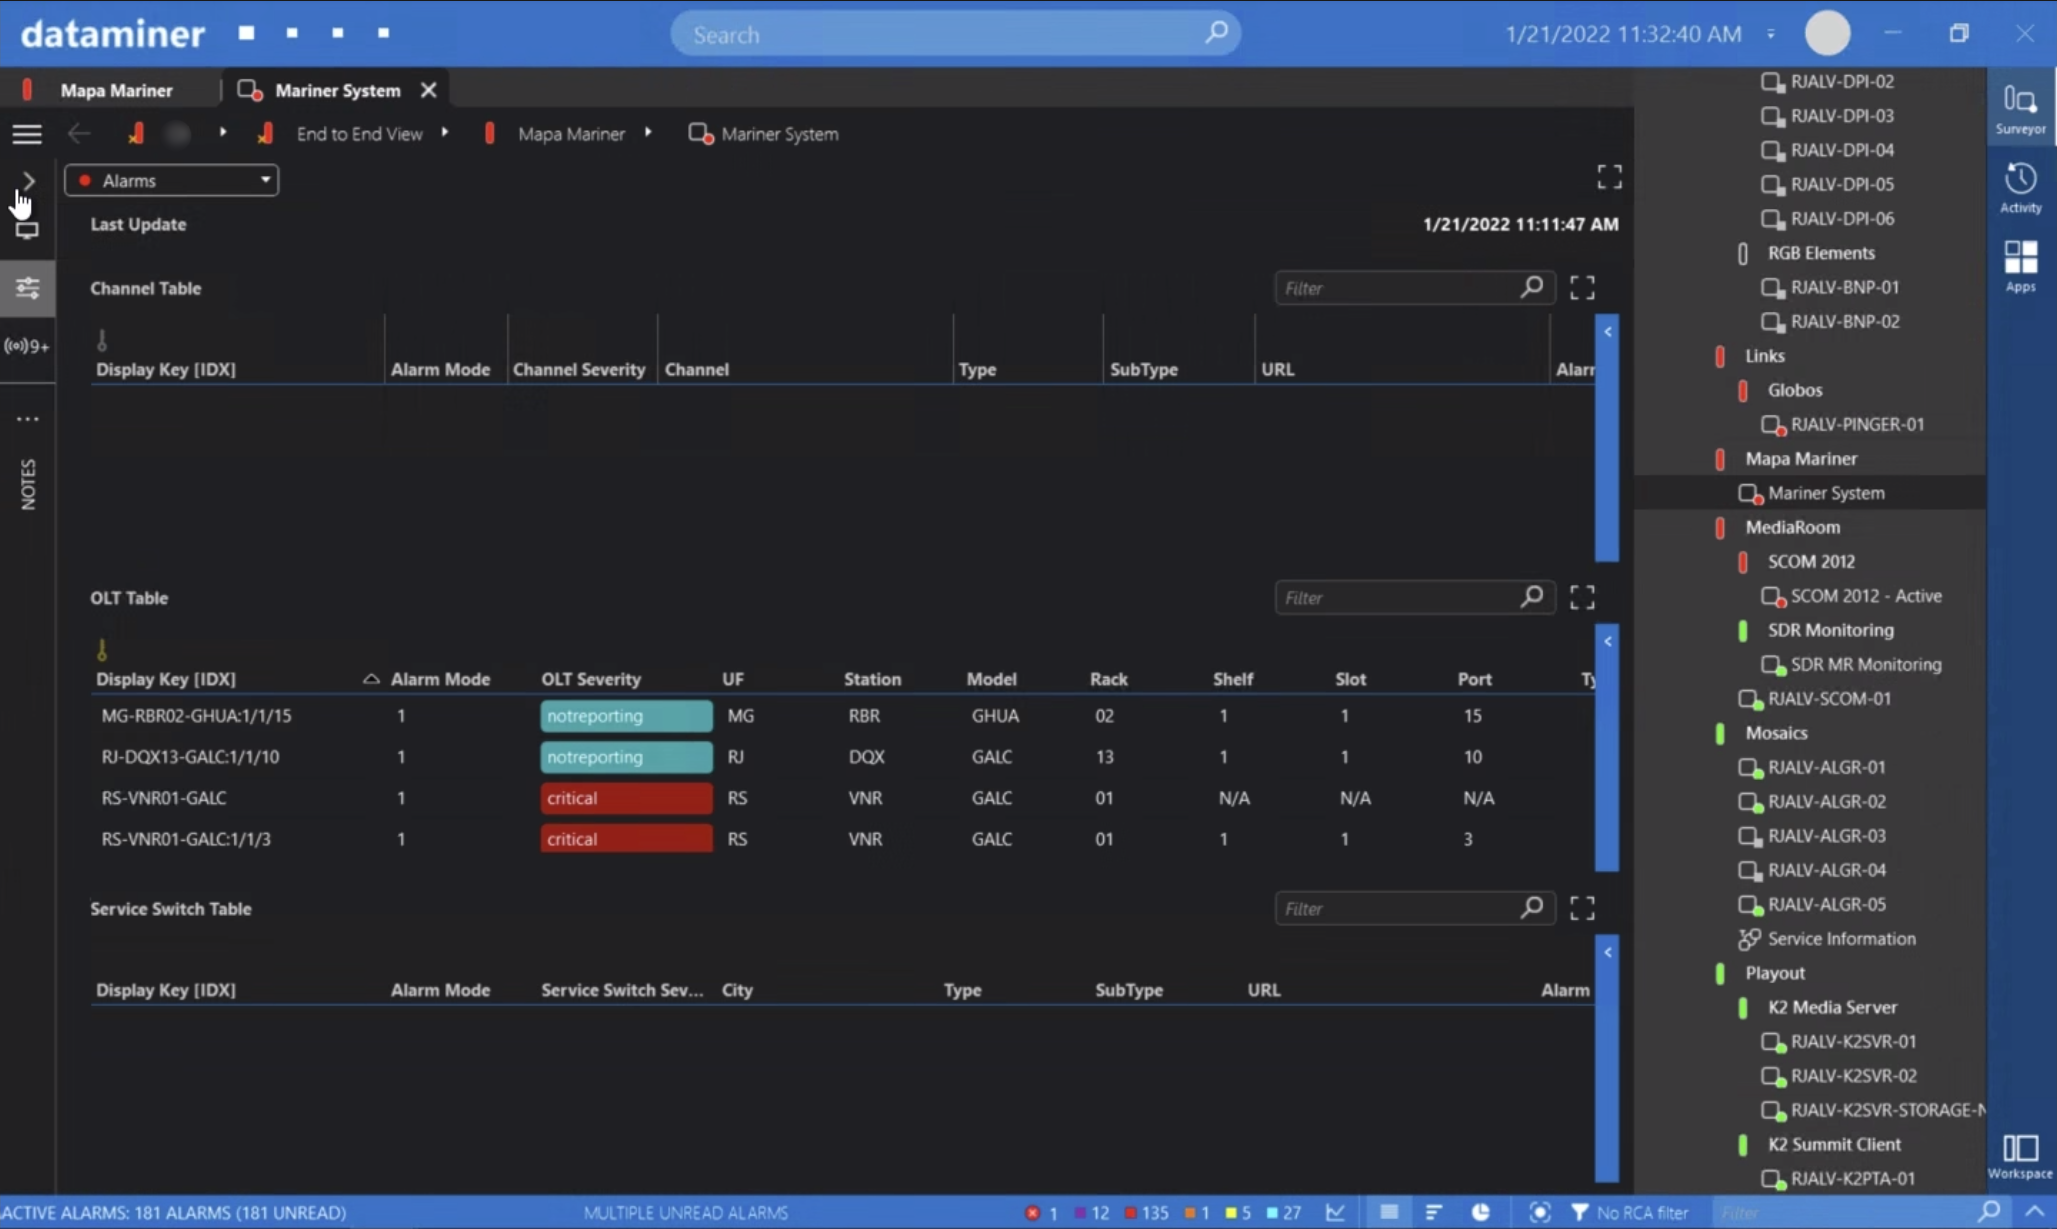Expand the OLT Table to full screen
The width and height of the screenshot is (2057, 1229).
[x=1582, y=598]
